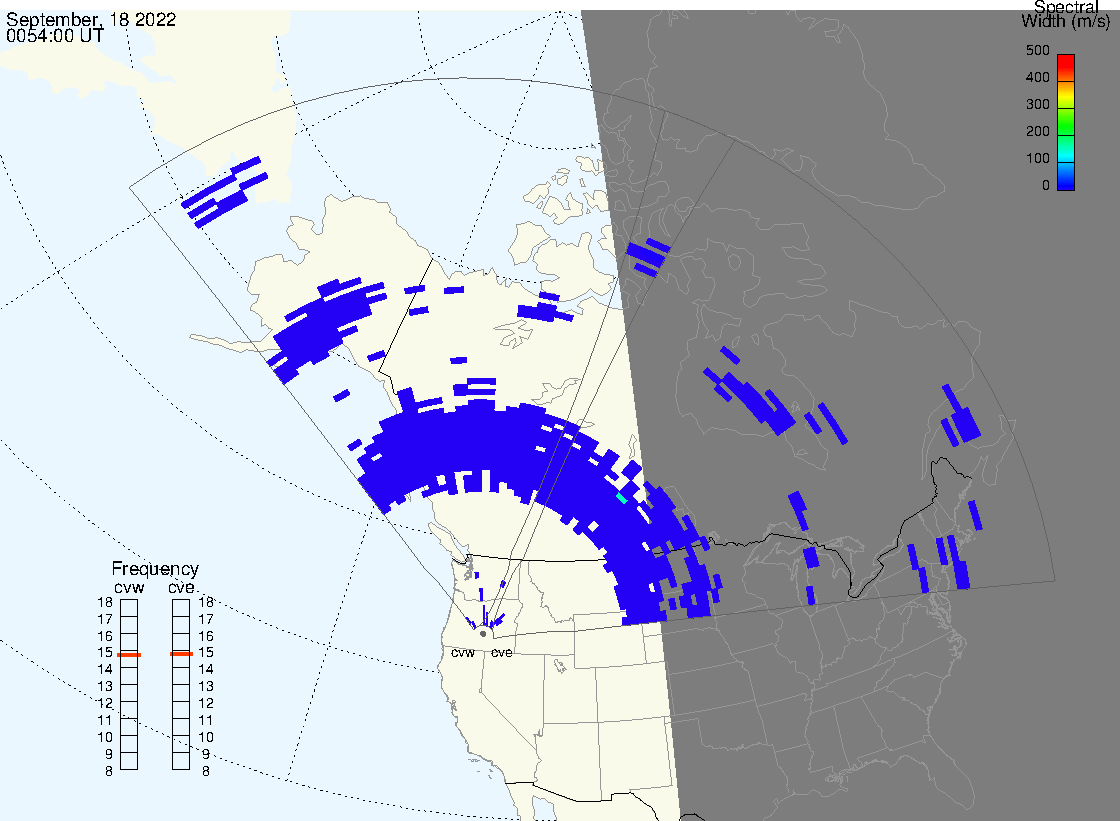This screenshot has height=821, width=1120.
Task: Click the red marker on cvw frequency bar
Action: coord(129,655)
